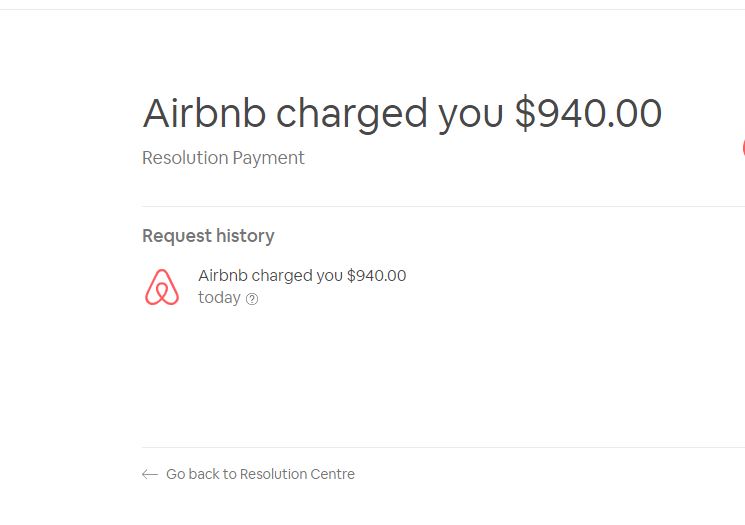This screenshot has height=525, width=745.
Task: Click the Request history section heading
Action: pos(209,236)
